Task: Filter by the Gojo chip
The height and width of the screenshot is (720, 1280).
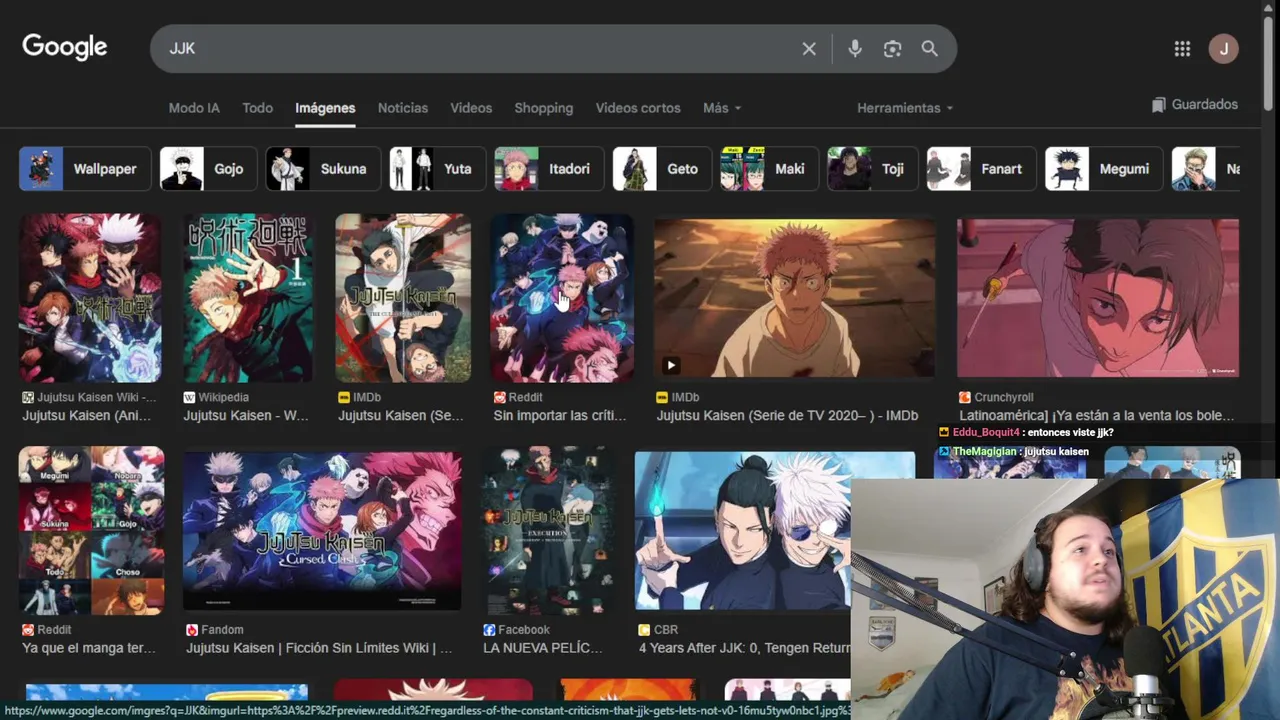Action: [x=208, y=169]
